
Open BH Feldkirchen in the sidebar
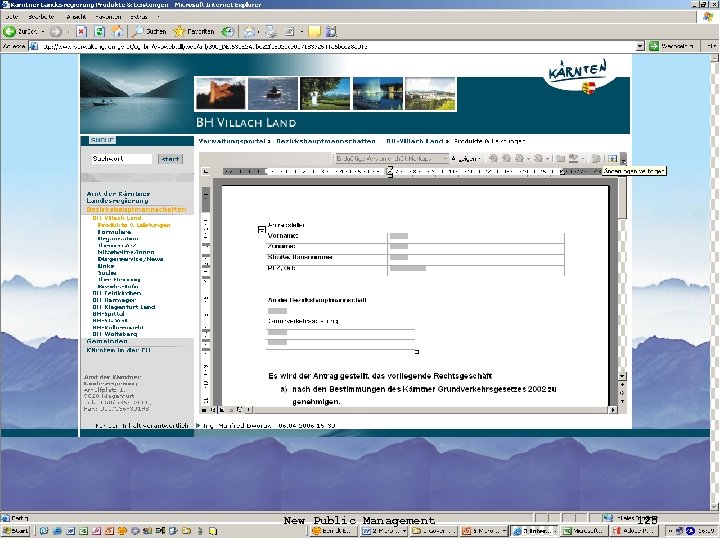point(117,293)
